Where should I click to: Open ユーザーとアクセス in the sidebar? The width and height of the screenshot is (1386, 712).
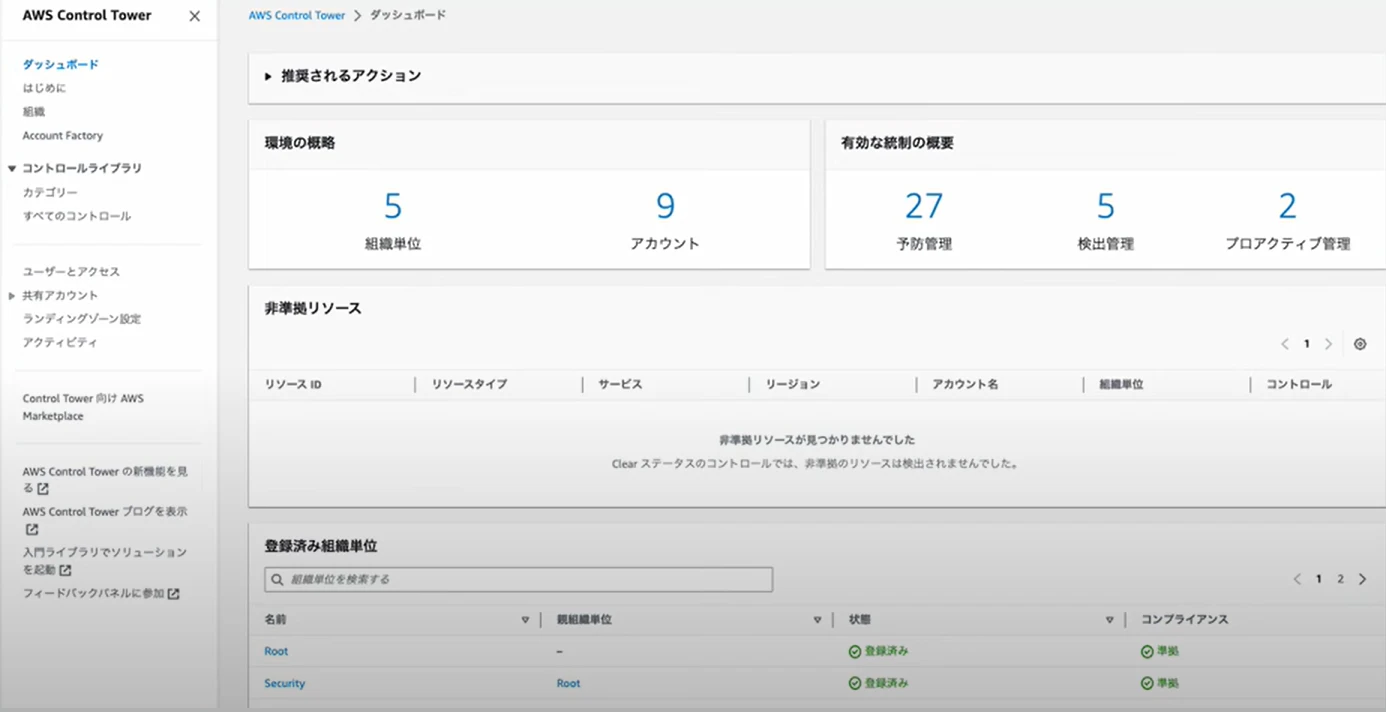[71, 271]
